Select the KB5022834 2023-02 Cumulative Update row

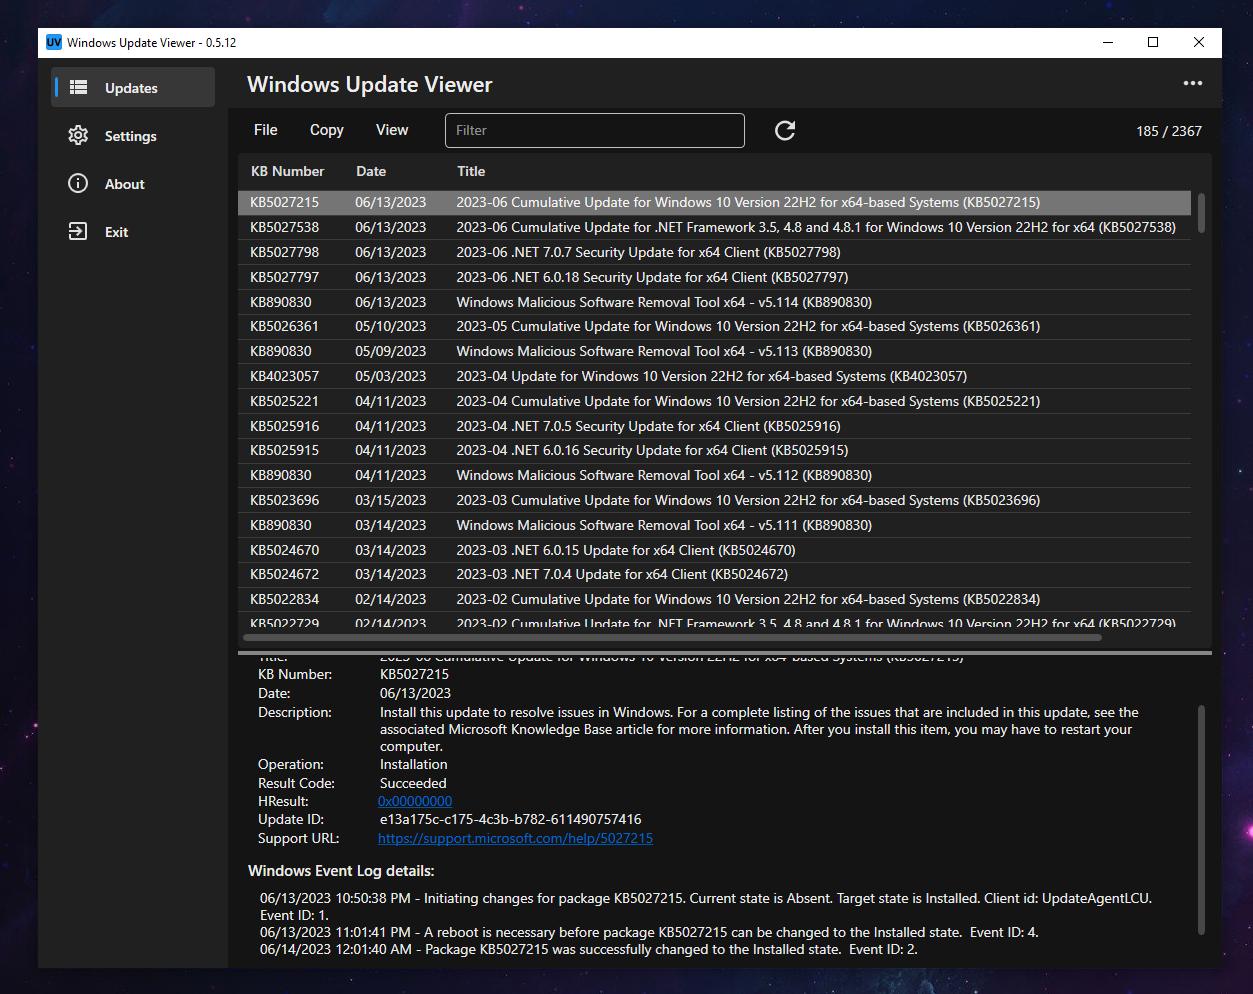(x=714, y=599)
